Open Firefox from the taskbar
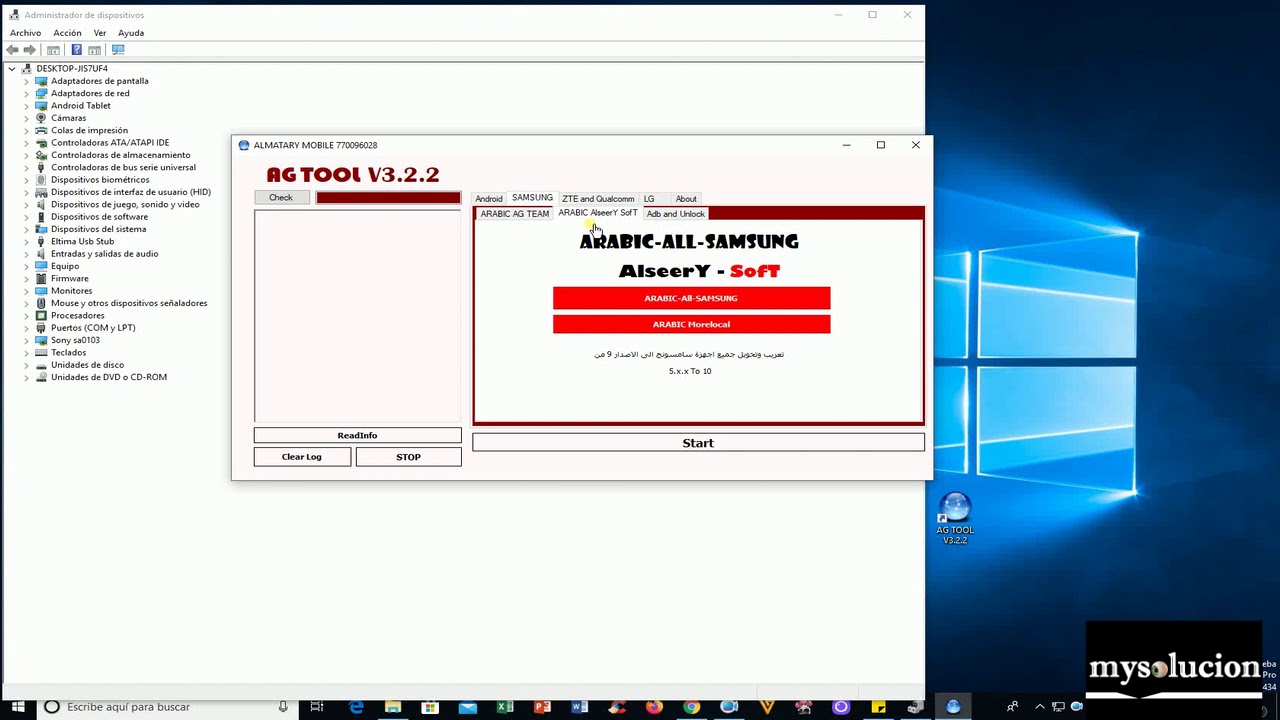This screenshot has height=720, width=1280. 654,707
